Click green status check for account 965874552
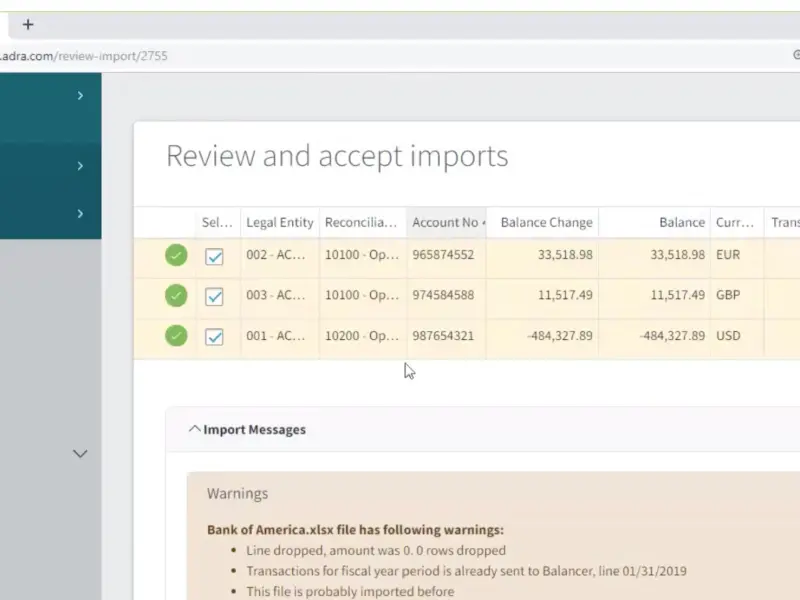The width and height of the screenshot is (800, 600). click(x=176, y=255)
